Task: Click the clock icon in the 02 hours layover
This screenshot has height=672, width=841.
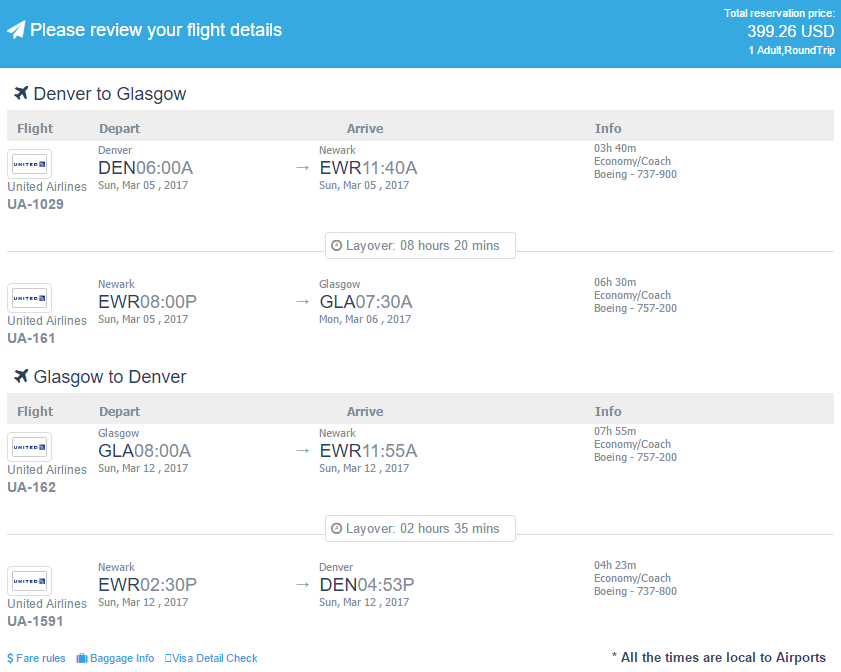Action: point(336,529)
